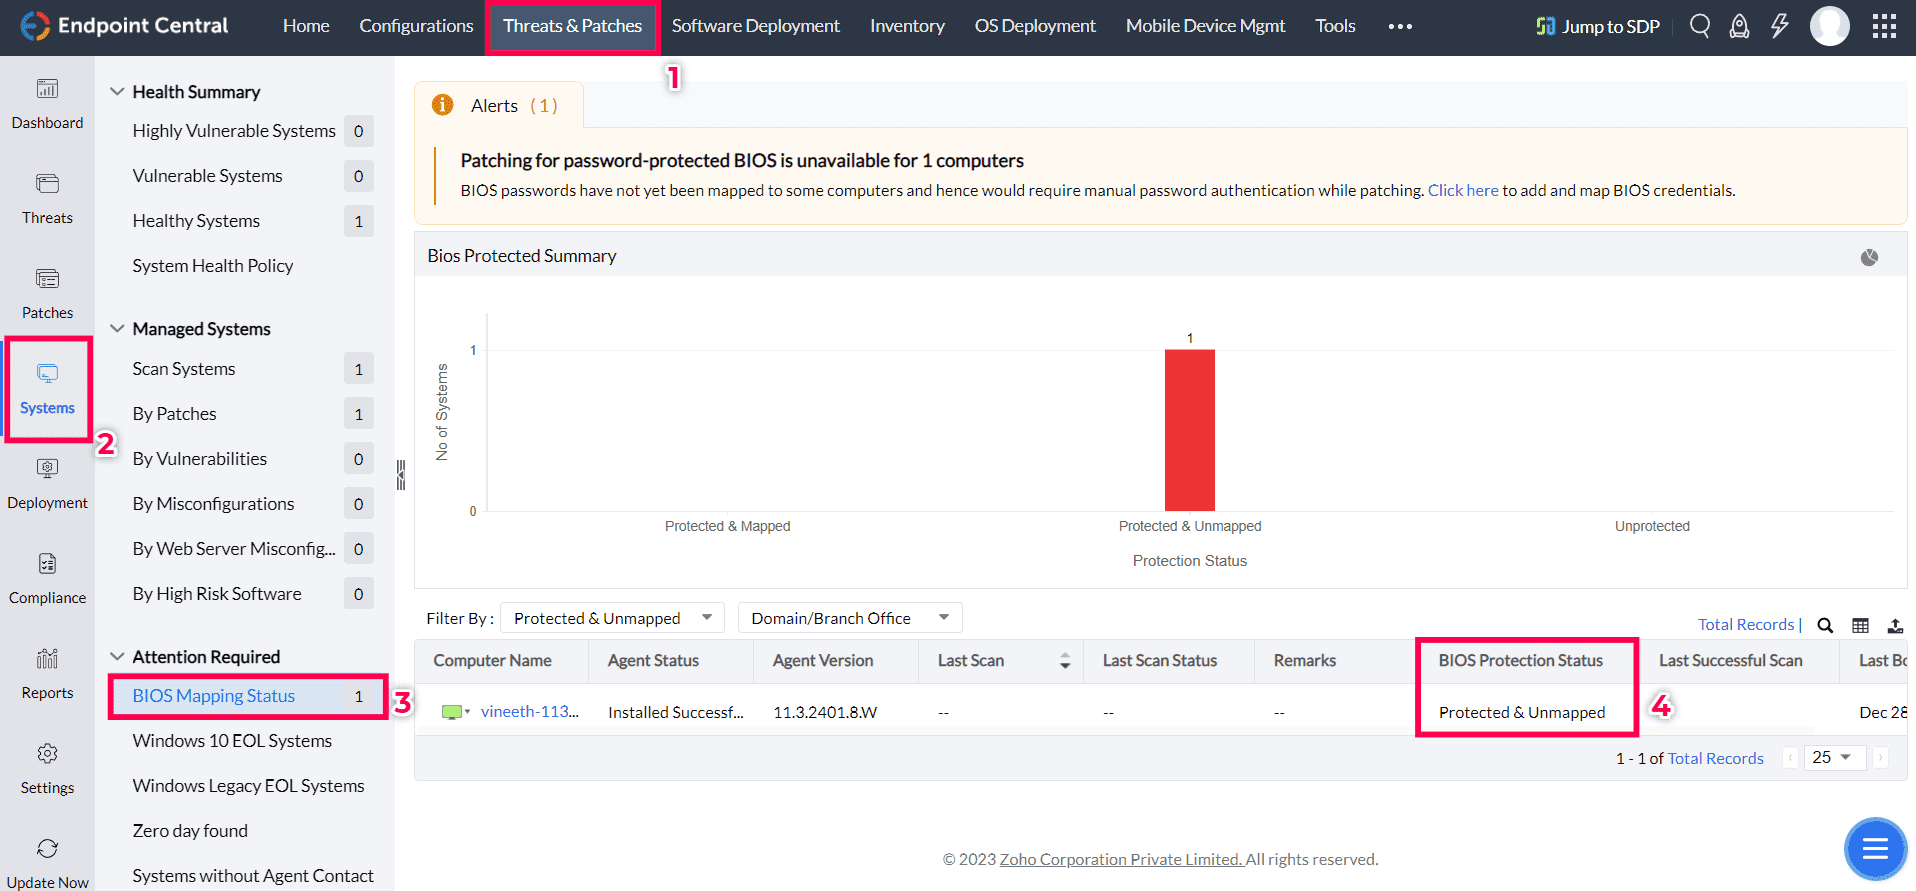Open the Patches sidebar icon
1916x891 pixels.
coord(47,279)
